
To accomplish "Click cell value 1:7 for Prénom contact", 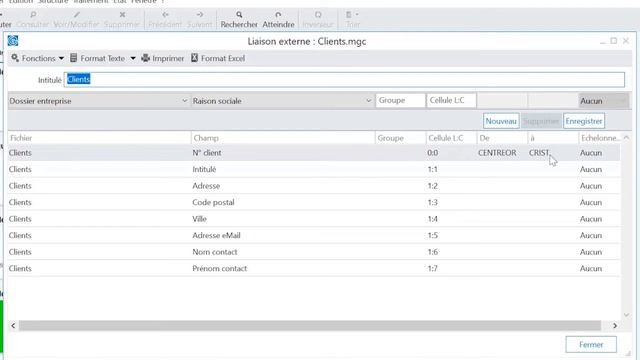I will click(x=433, y=268).
